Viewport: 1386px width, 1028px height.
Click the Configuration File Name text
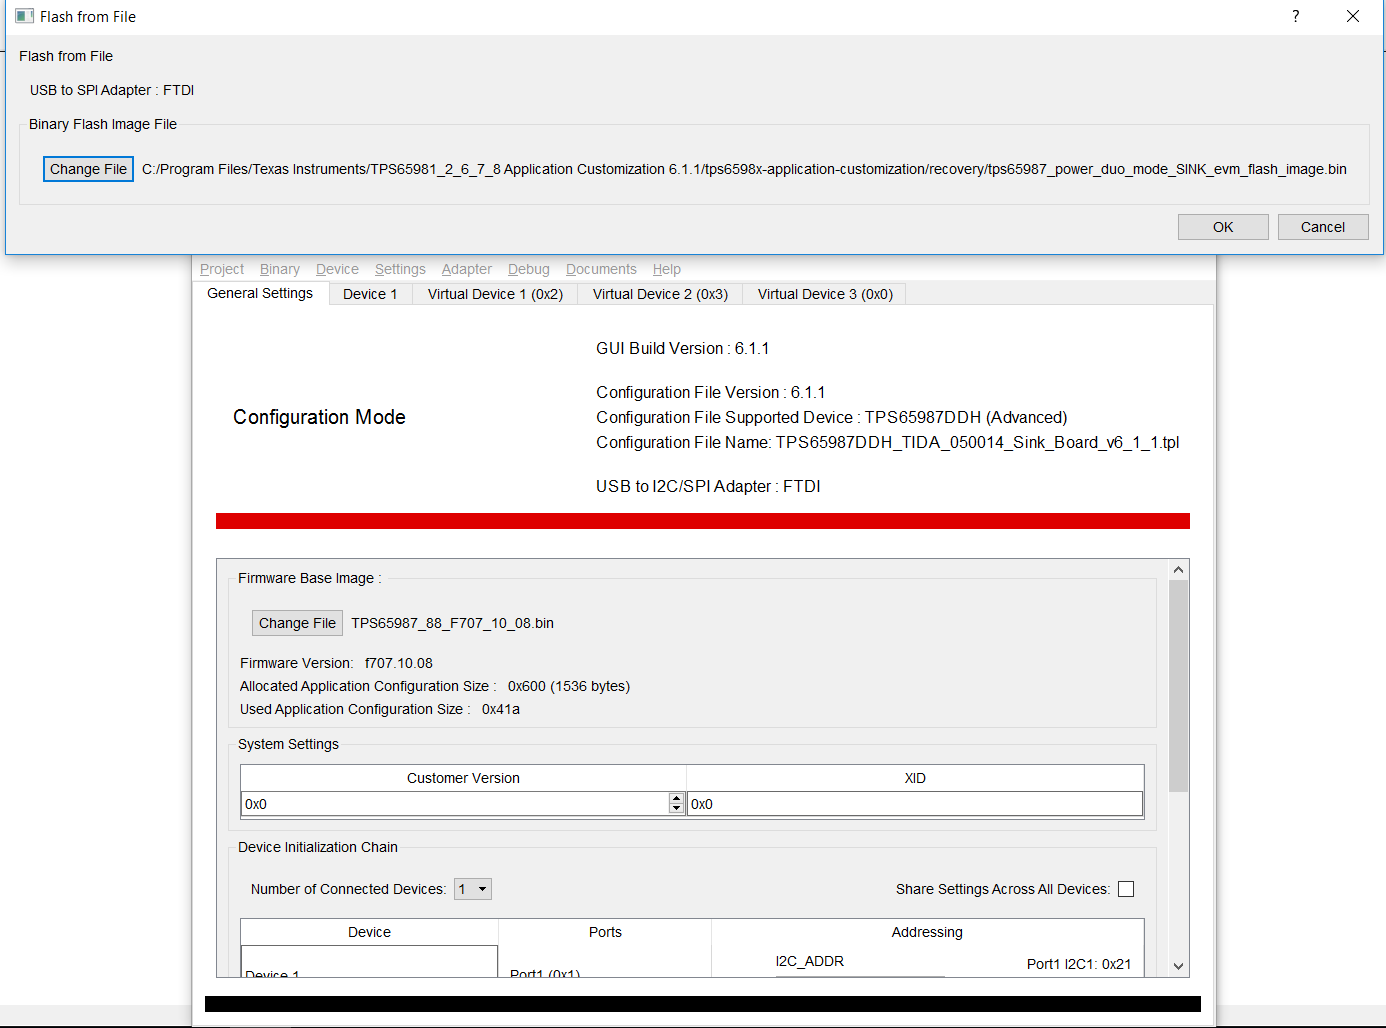[x=887, y=442]
